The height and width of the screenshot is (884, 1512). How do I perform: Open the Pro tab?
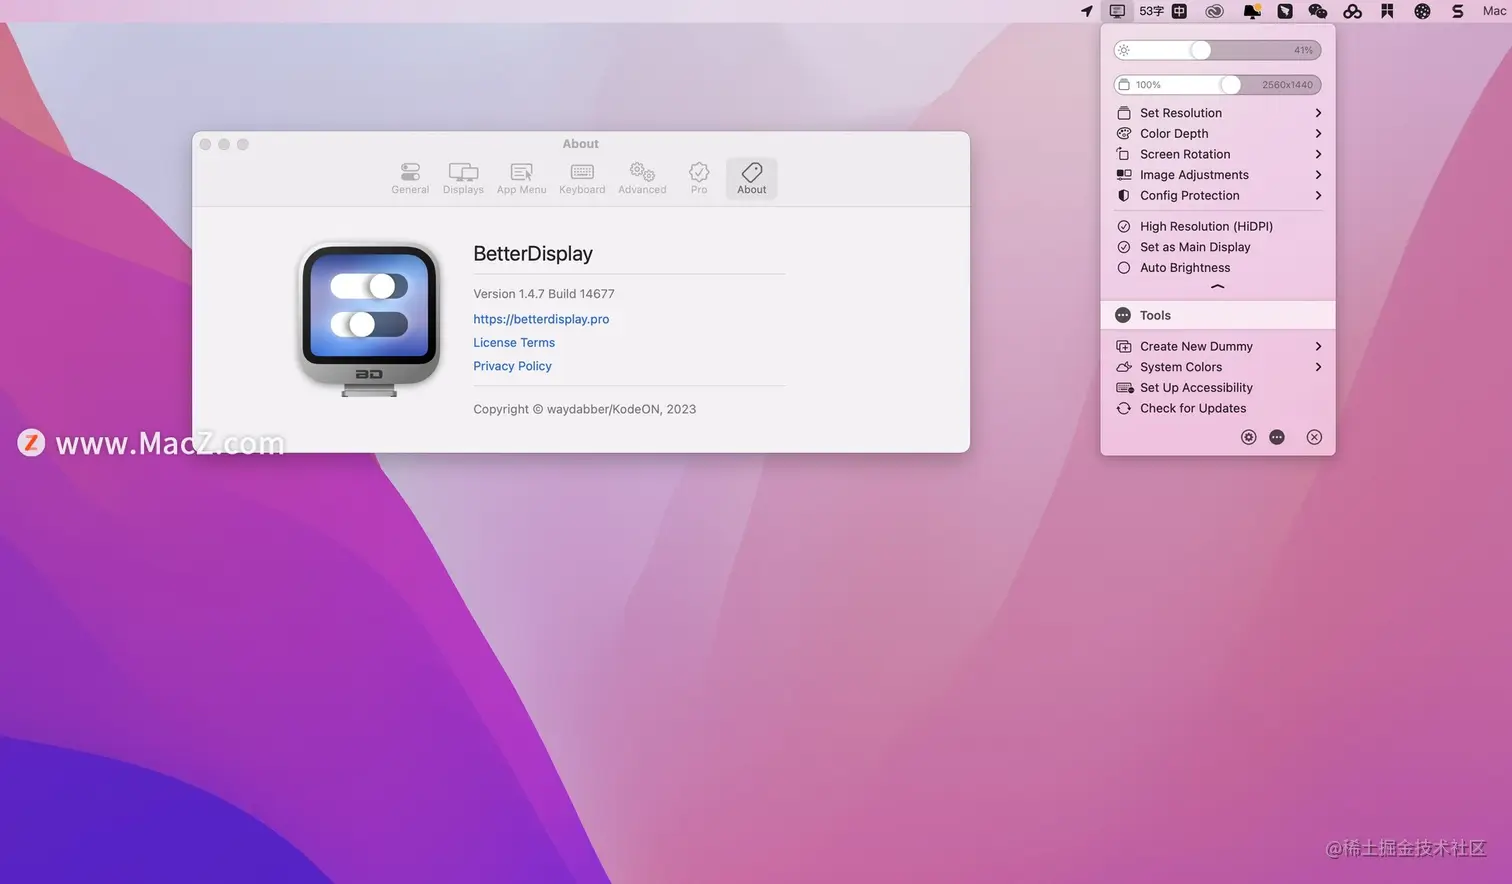pyautogui.click(x=699, y=178)
